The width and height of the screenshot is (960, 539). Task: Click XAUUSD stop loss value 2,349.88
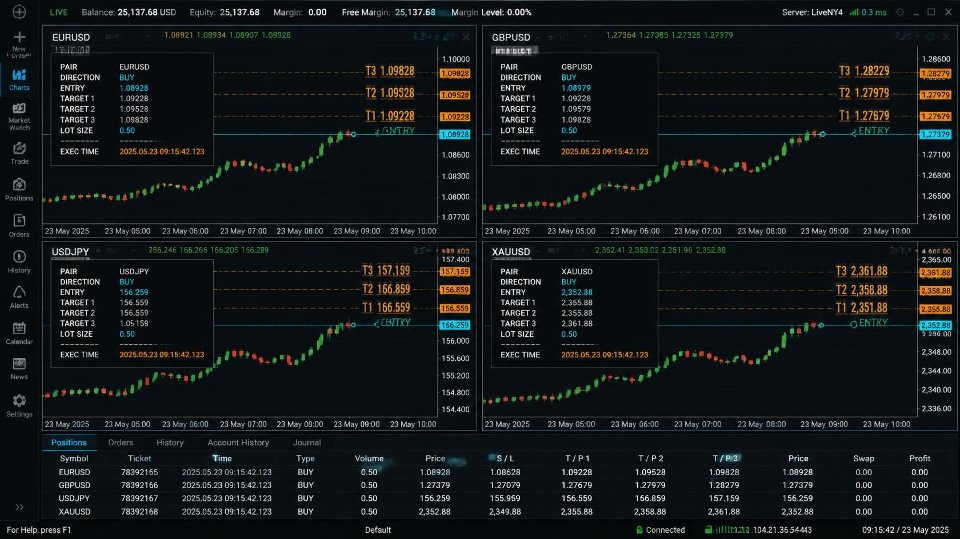(x=504, y=511)
